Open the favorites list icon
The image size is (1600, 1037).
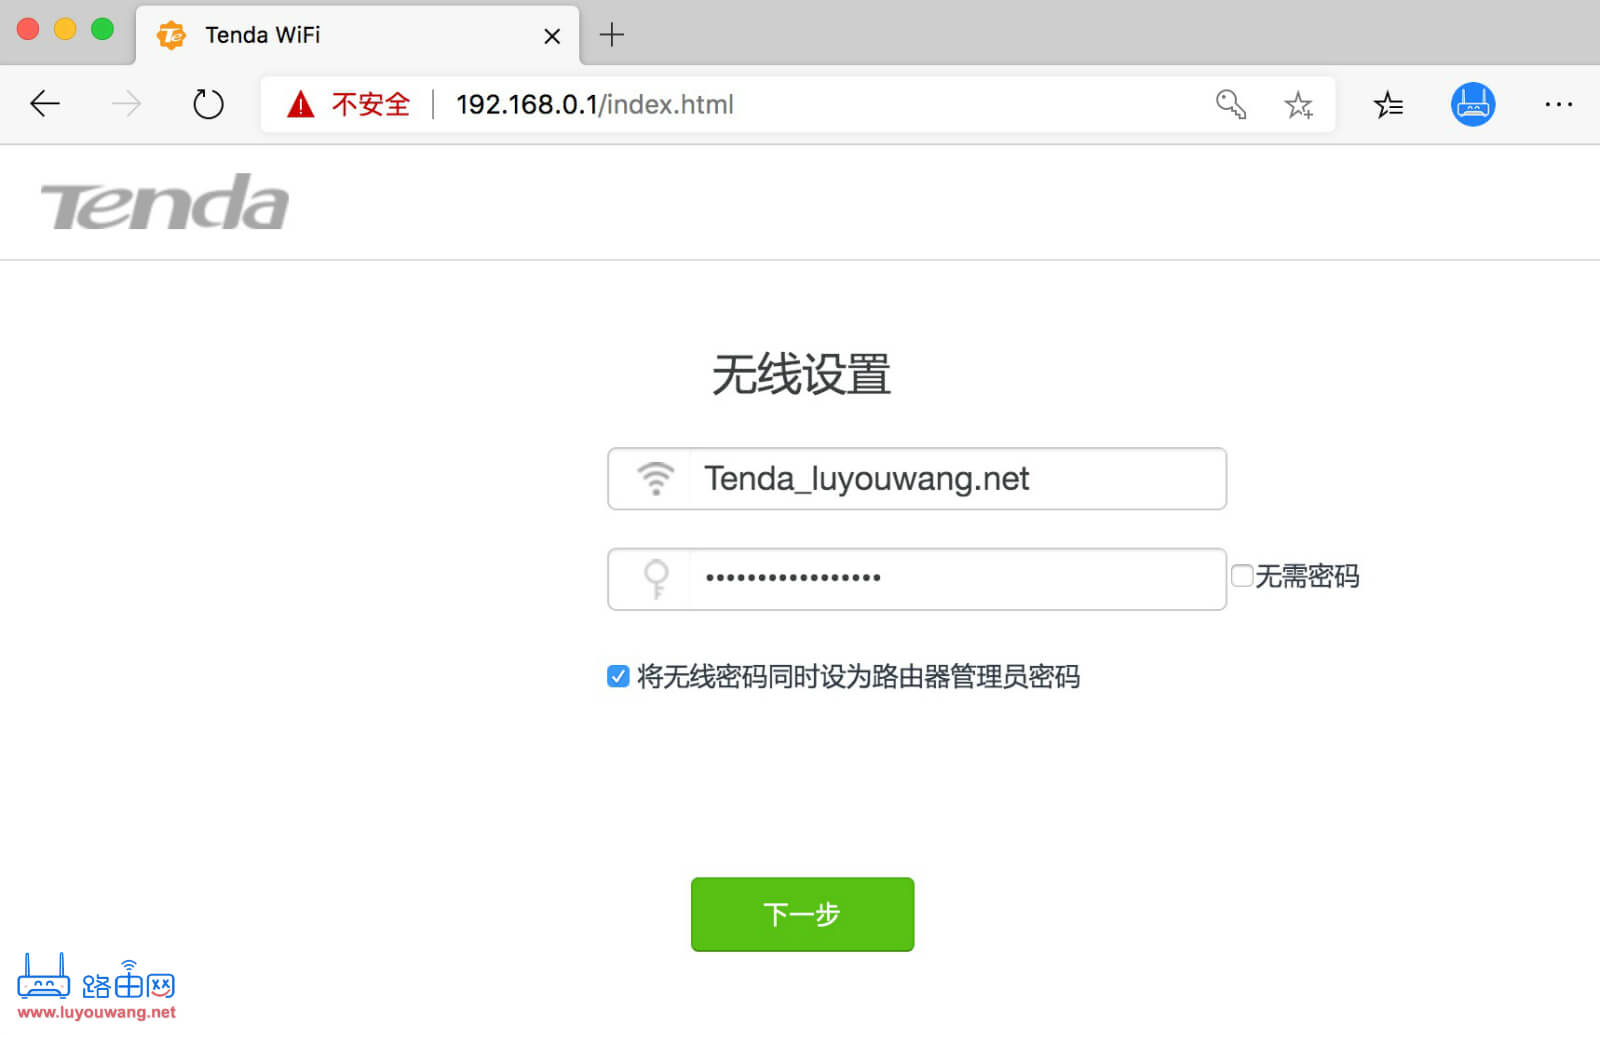click(1388, 103)
